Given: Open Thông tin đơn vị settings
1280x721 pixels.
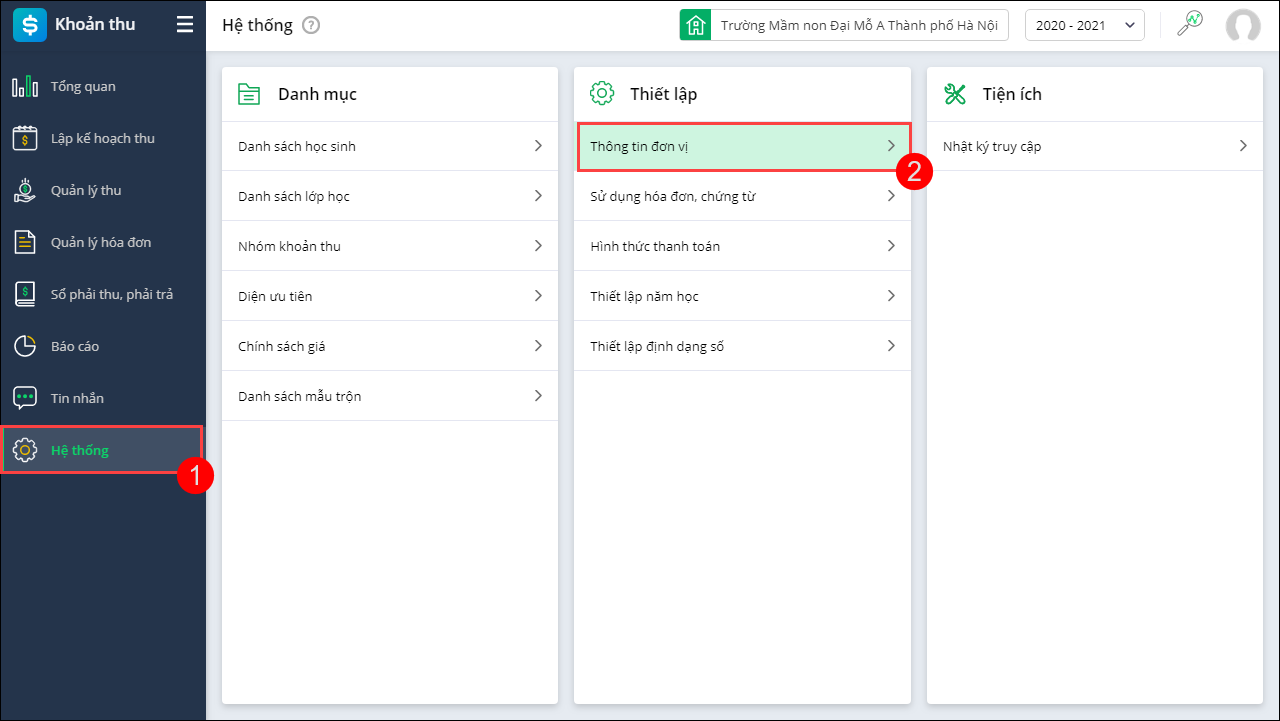Looking at the screenshot, I should pyautogui.click(x=743, y=147).
